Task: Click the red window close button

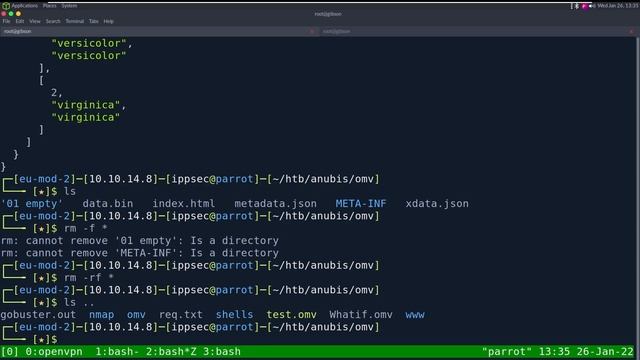Action: point(4,14)
